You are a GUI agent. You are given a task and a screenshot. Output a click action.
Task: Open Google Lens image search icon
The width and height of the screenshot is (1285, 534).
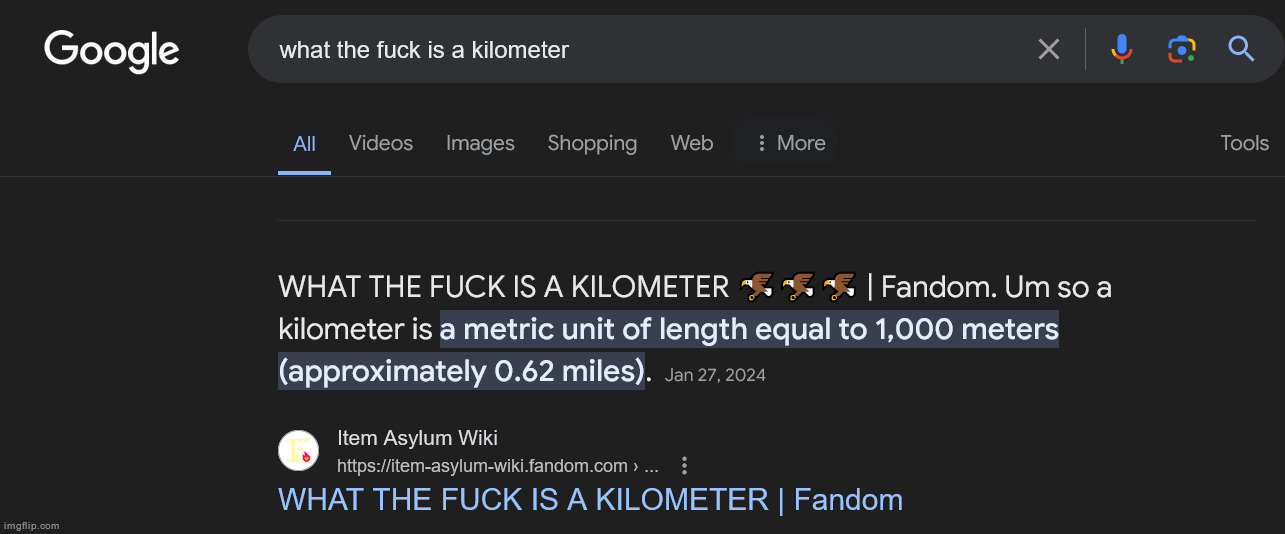(1182, 49)
